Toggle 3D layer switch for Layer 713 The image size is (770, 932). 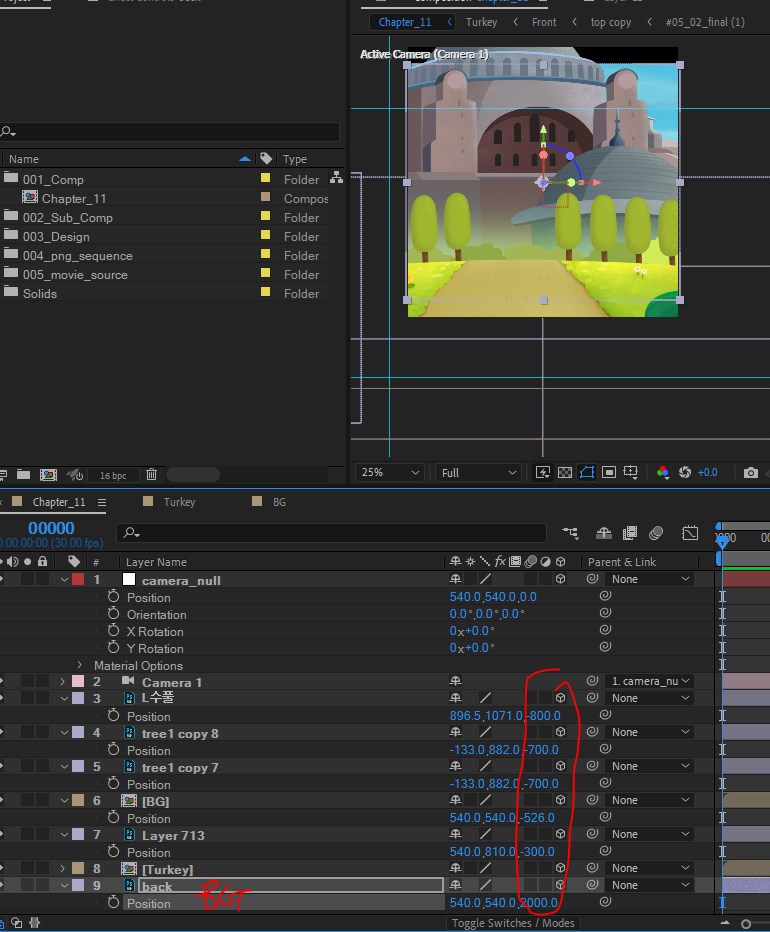coord(560,834)
